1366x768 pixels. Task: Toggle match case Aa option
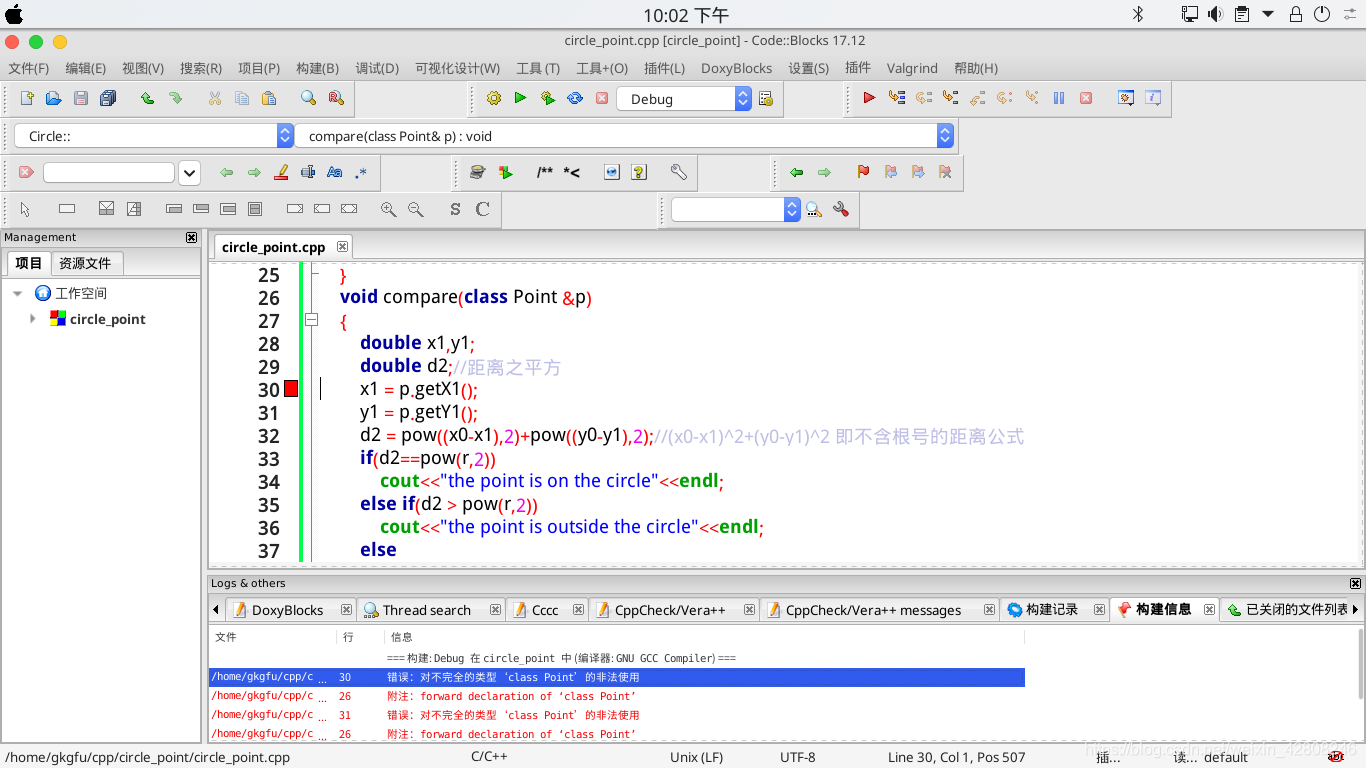click(335, 172)
